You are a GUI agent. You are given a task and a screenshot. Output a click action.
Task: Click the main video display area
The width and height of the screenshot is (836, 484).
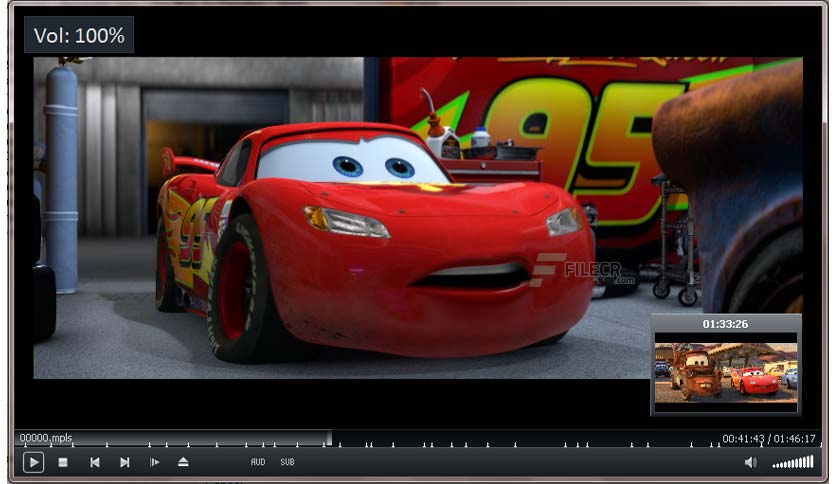coord(418,217)
